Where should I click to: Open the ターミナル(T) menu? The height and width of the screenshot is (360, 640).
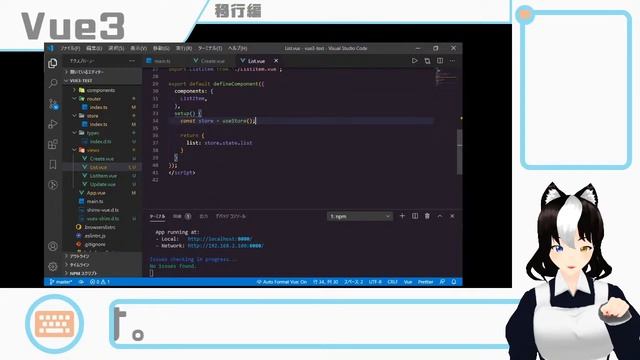tap(210, 48)
